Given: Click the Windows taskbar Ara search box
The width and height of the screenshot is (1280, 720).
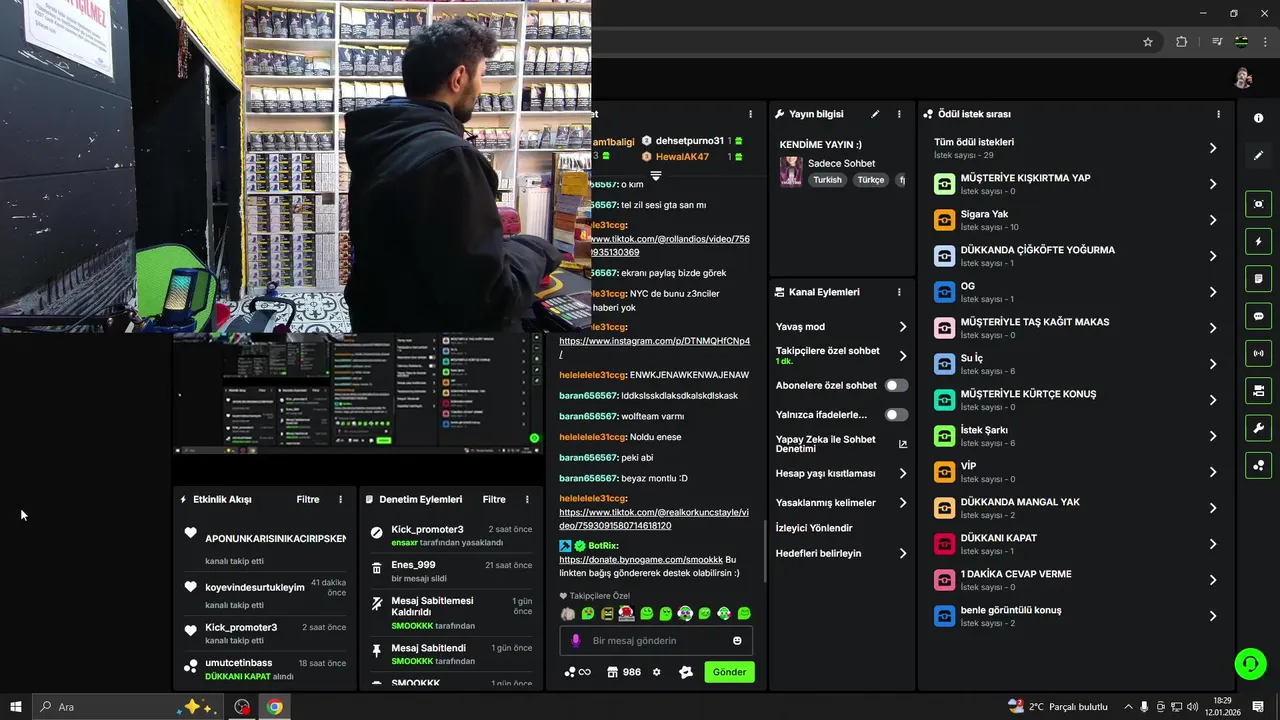Looking at the screenshot, I should (127, 707).
